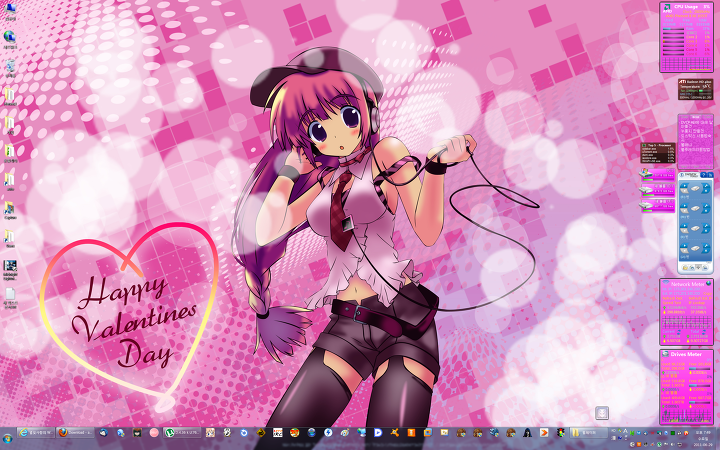This screenshot has height=450, width=720.
Task: Click the blue lightning bolt taskbar icon
Action: pyautogui.click(x=328, y=433)
